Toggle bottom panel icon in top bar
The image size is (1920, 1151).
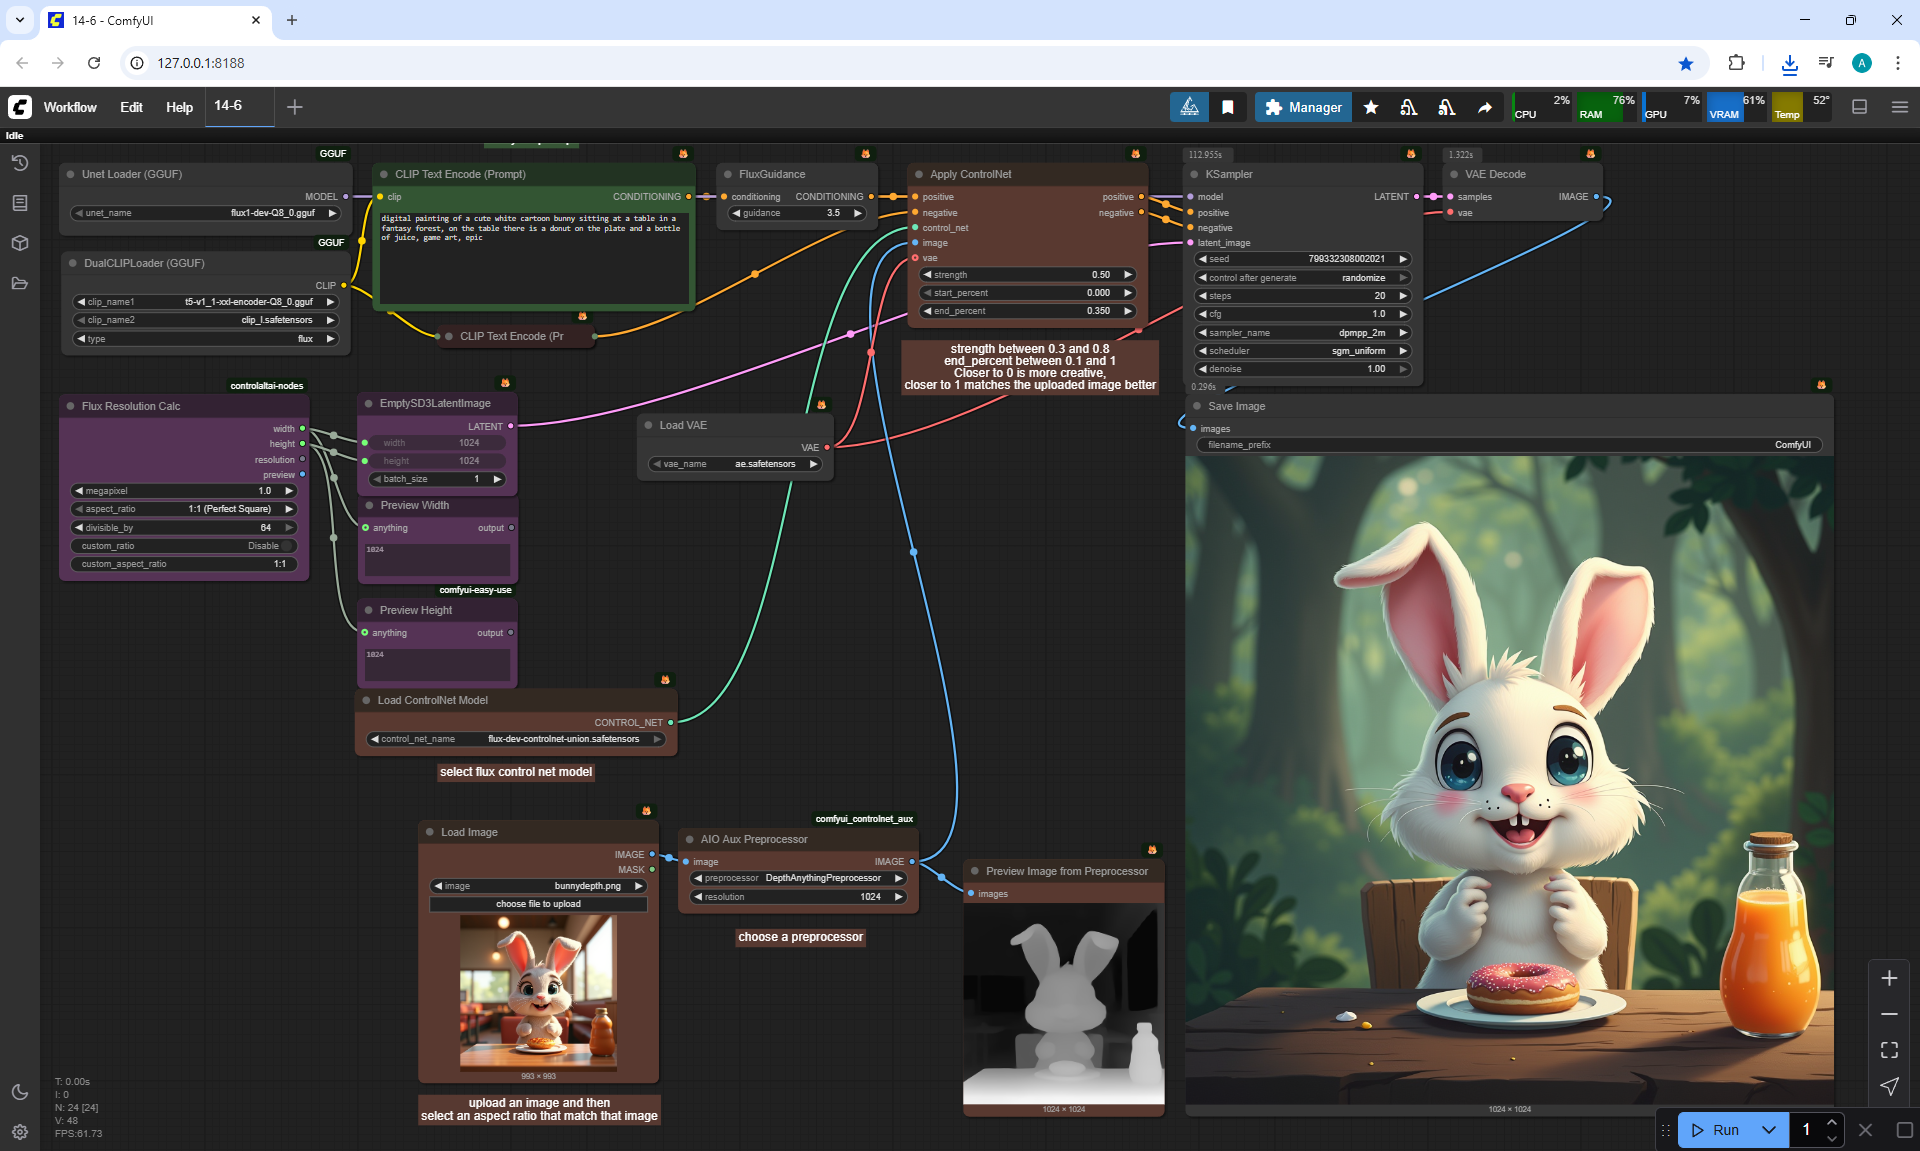pos(1860,107)
